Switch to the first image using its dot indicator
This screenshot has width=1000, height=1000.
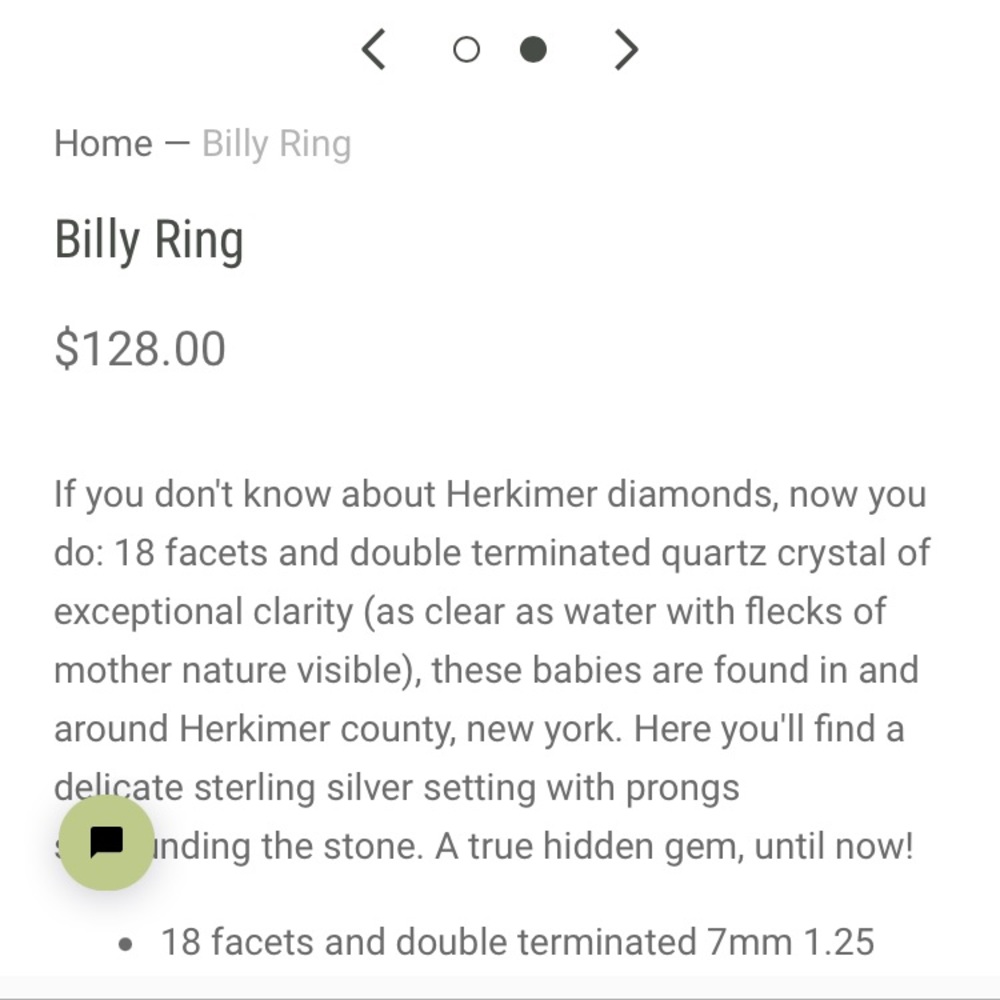point(466,48)
